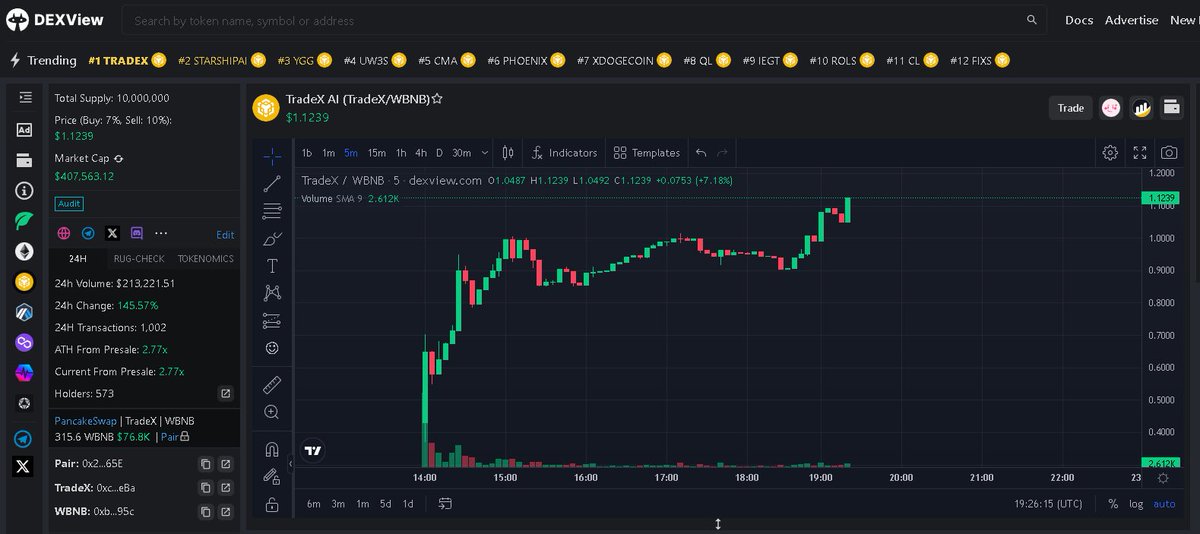Select the 4h chart interval

coord(421,153)
